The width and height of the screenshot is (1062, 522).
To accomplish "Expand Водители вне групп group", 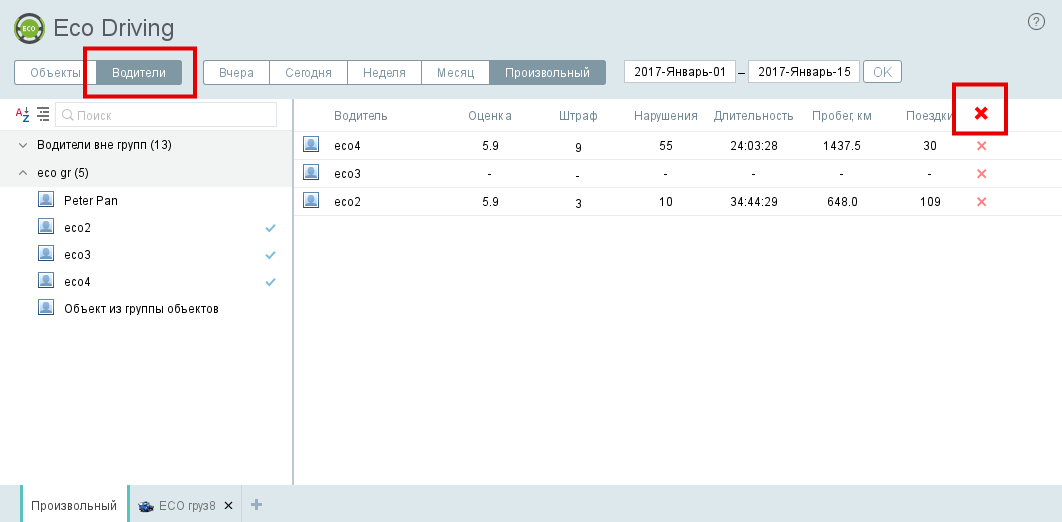I will (23, 145).
